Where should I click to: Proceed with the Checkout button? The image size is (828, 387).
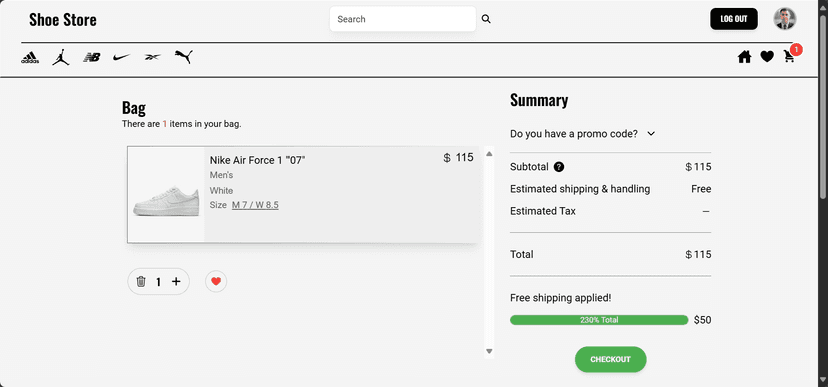tap(610, 360)
